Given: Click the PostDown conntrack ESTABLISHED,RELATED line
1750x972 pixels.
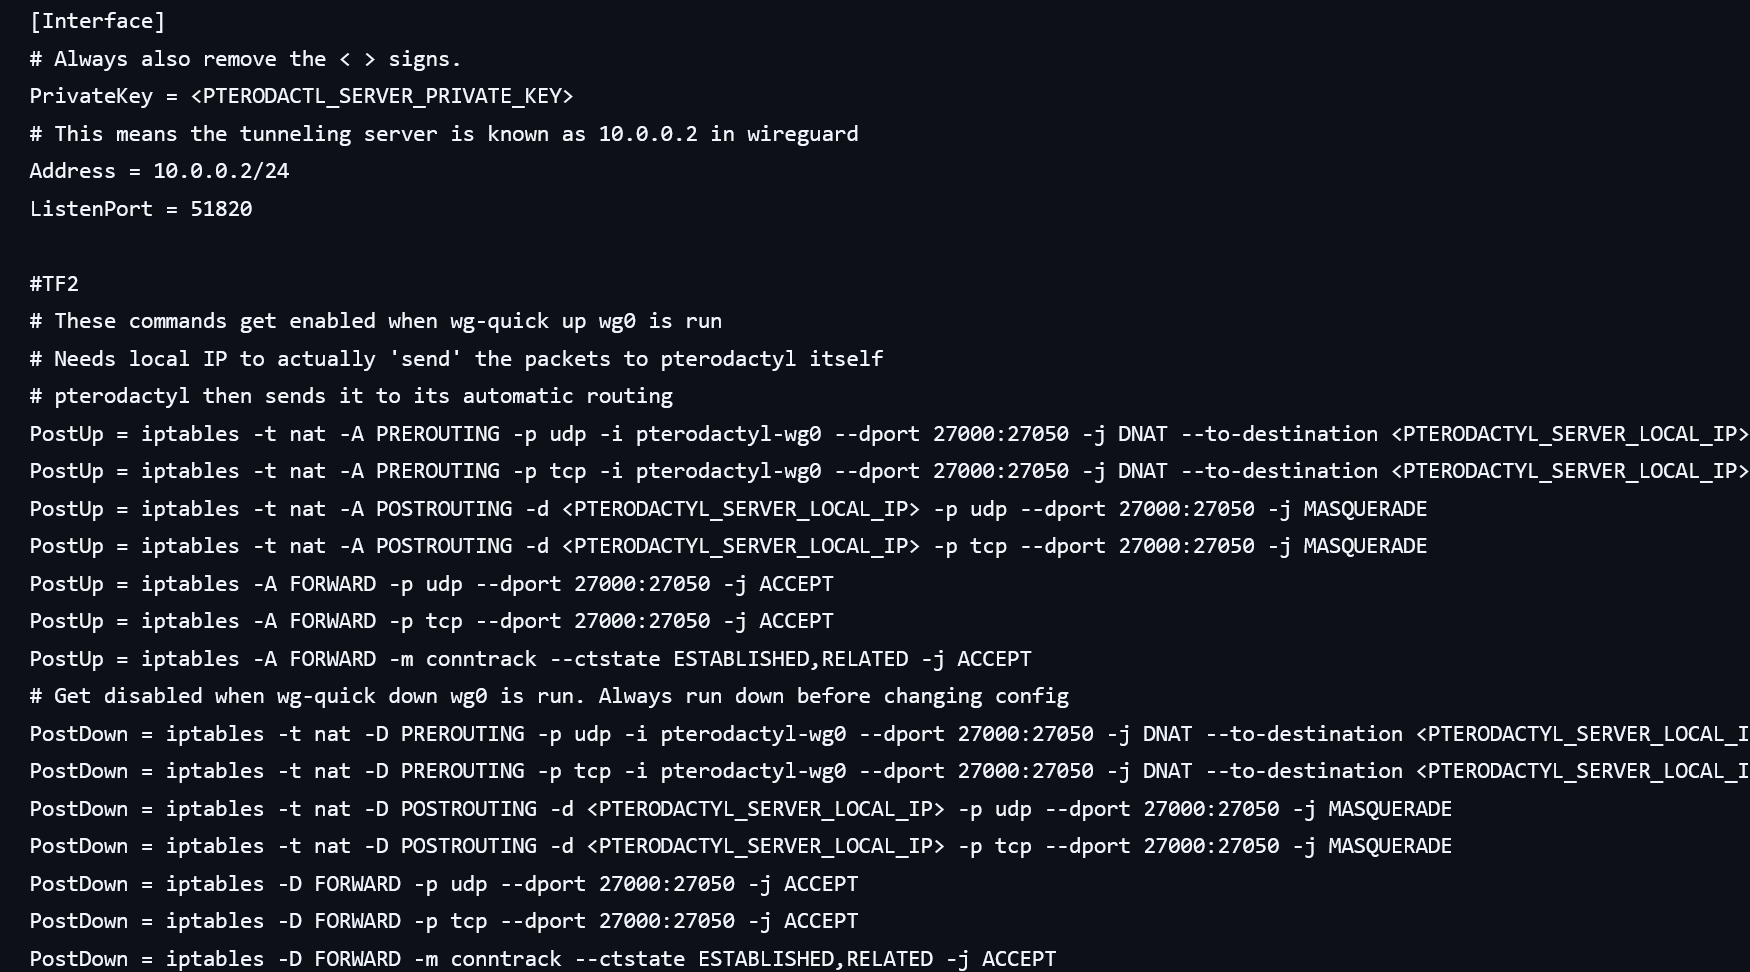Looking at the screenshot, I should tap(542, 959).
